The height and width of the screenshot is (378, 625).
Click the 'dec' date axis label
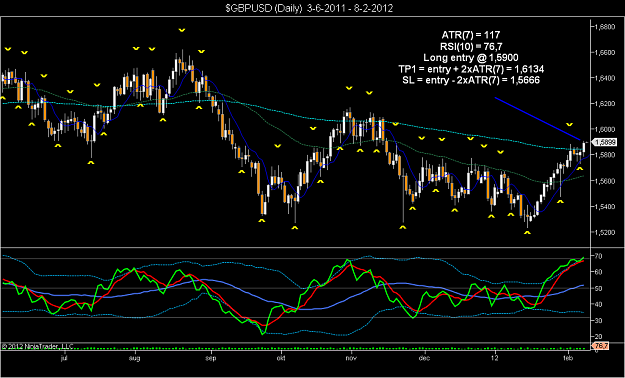point(425,358)
